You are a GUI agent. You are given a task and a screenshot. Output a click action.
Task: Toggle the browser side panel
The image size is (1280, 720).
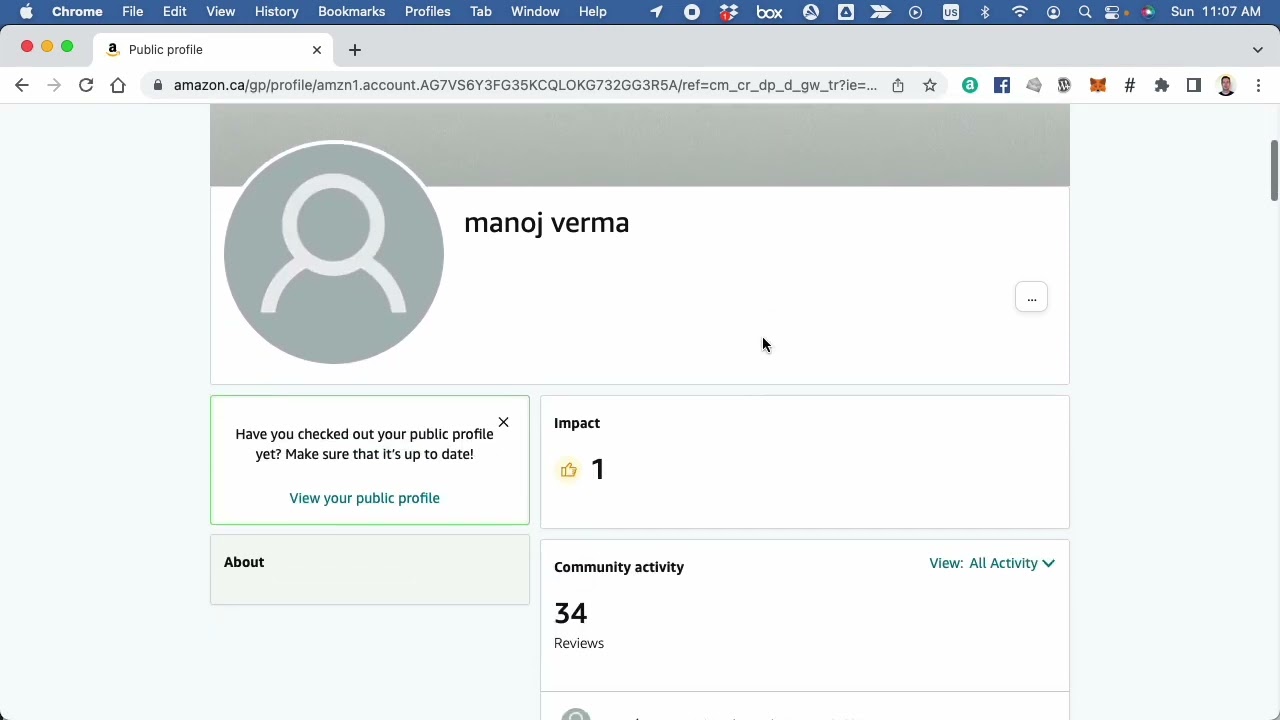(1194, 85)
